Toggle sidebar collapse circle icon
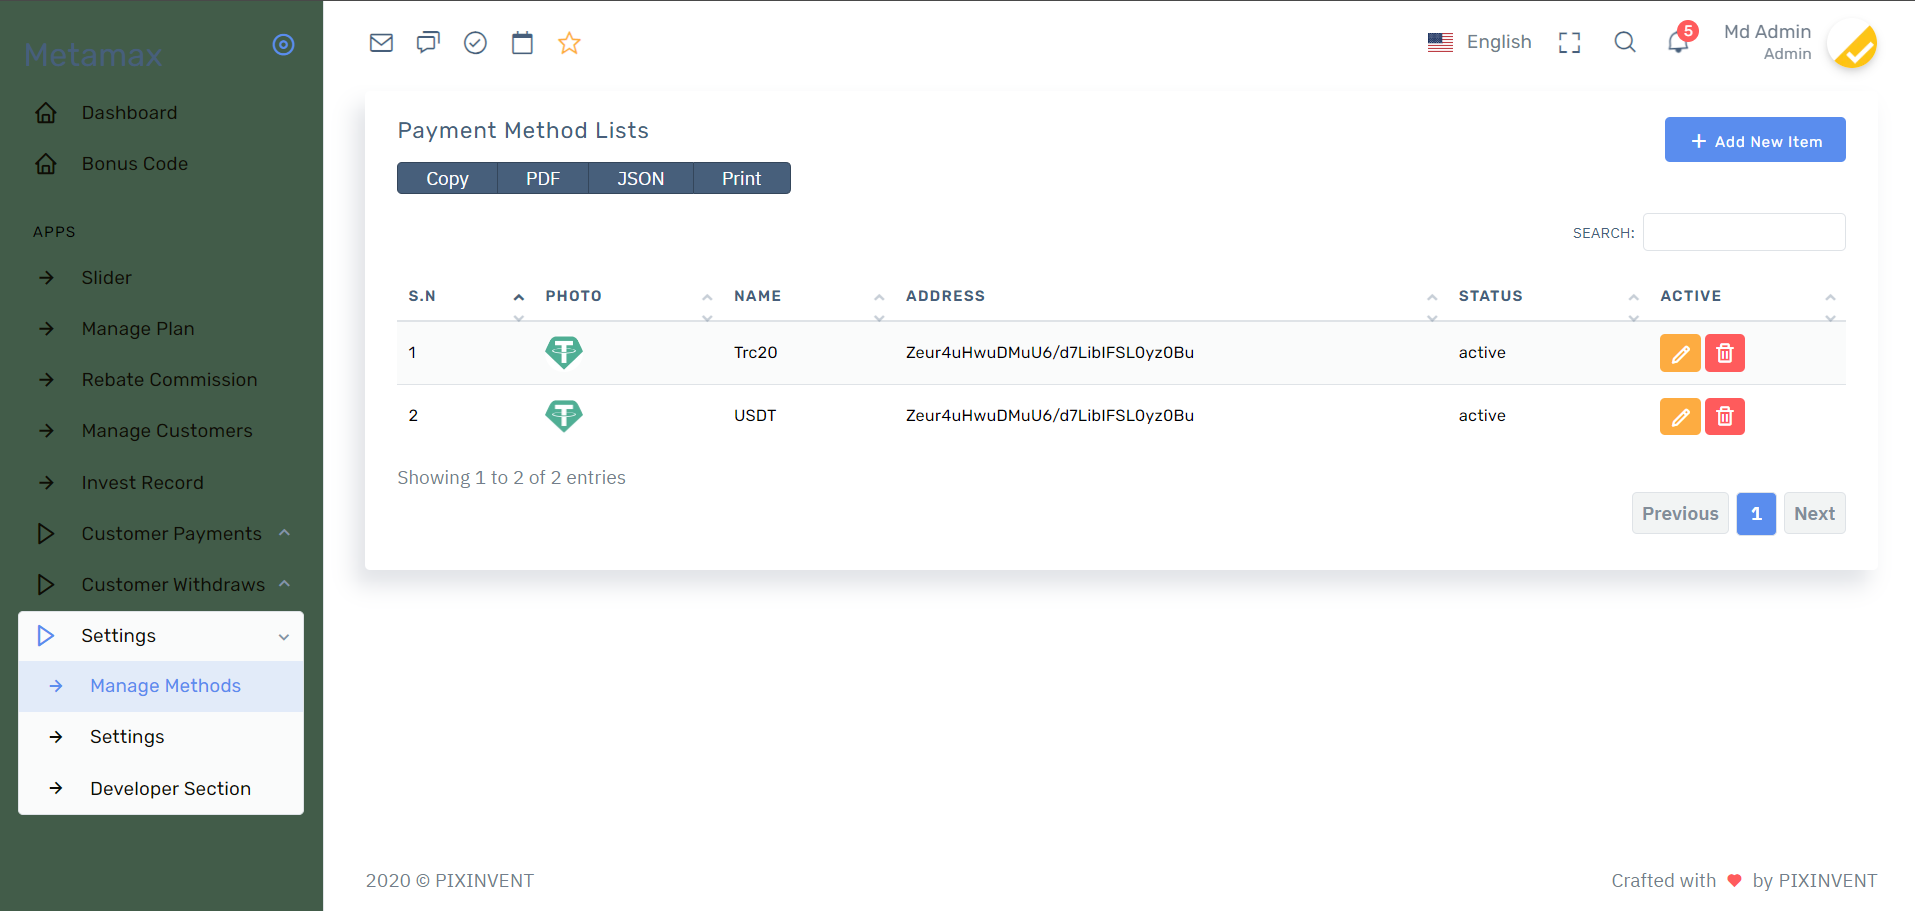Screen dimensions: 1915x911 coord(284,45)
